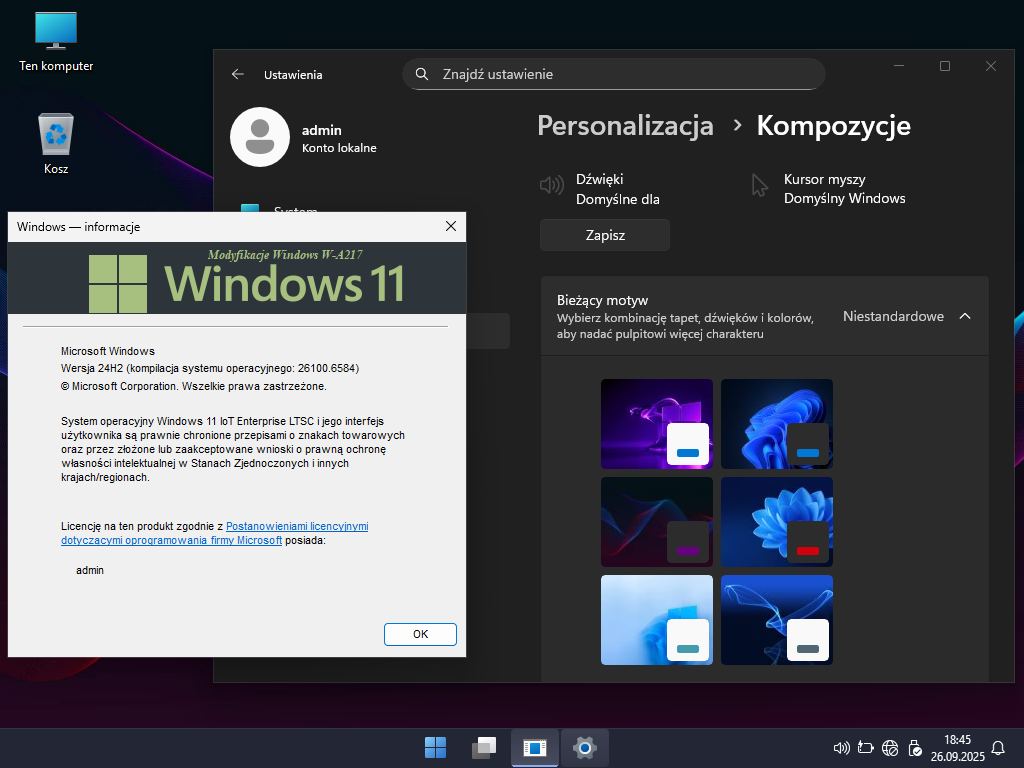Click Personalizacja in the breadcrumb
The width and height of the screenshot is (1024, 768).
625,125
